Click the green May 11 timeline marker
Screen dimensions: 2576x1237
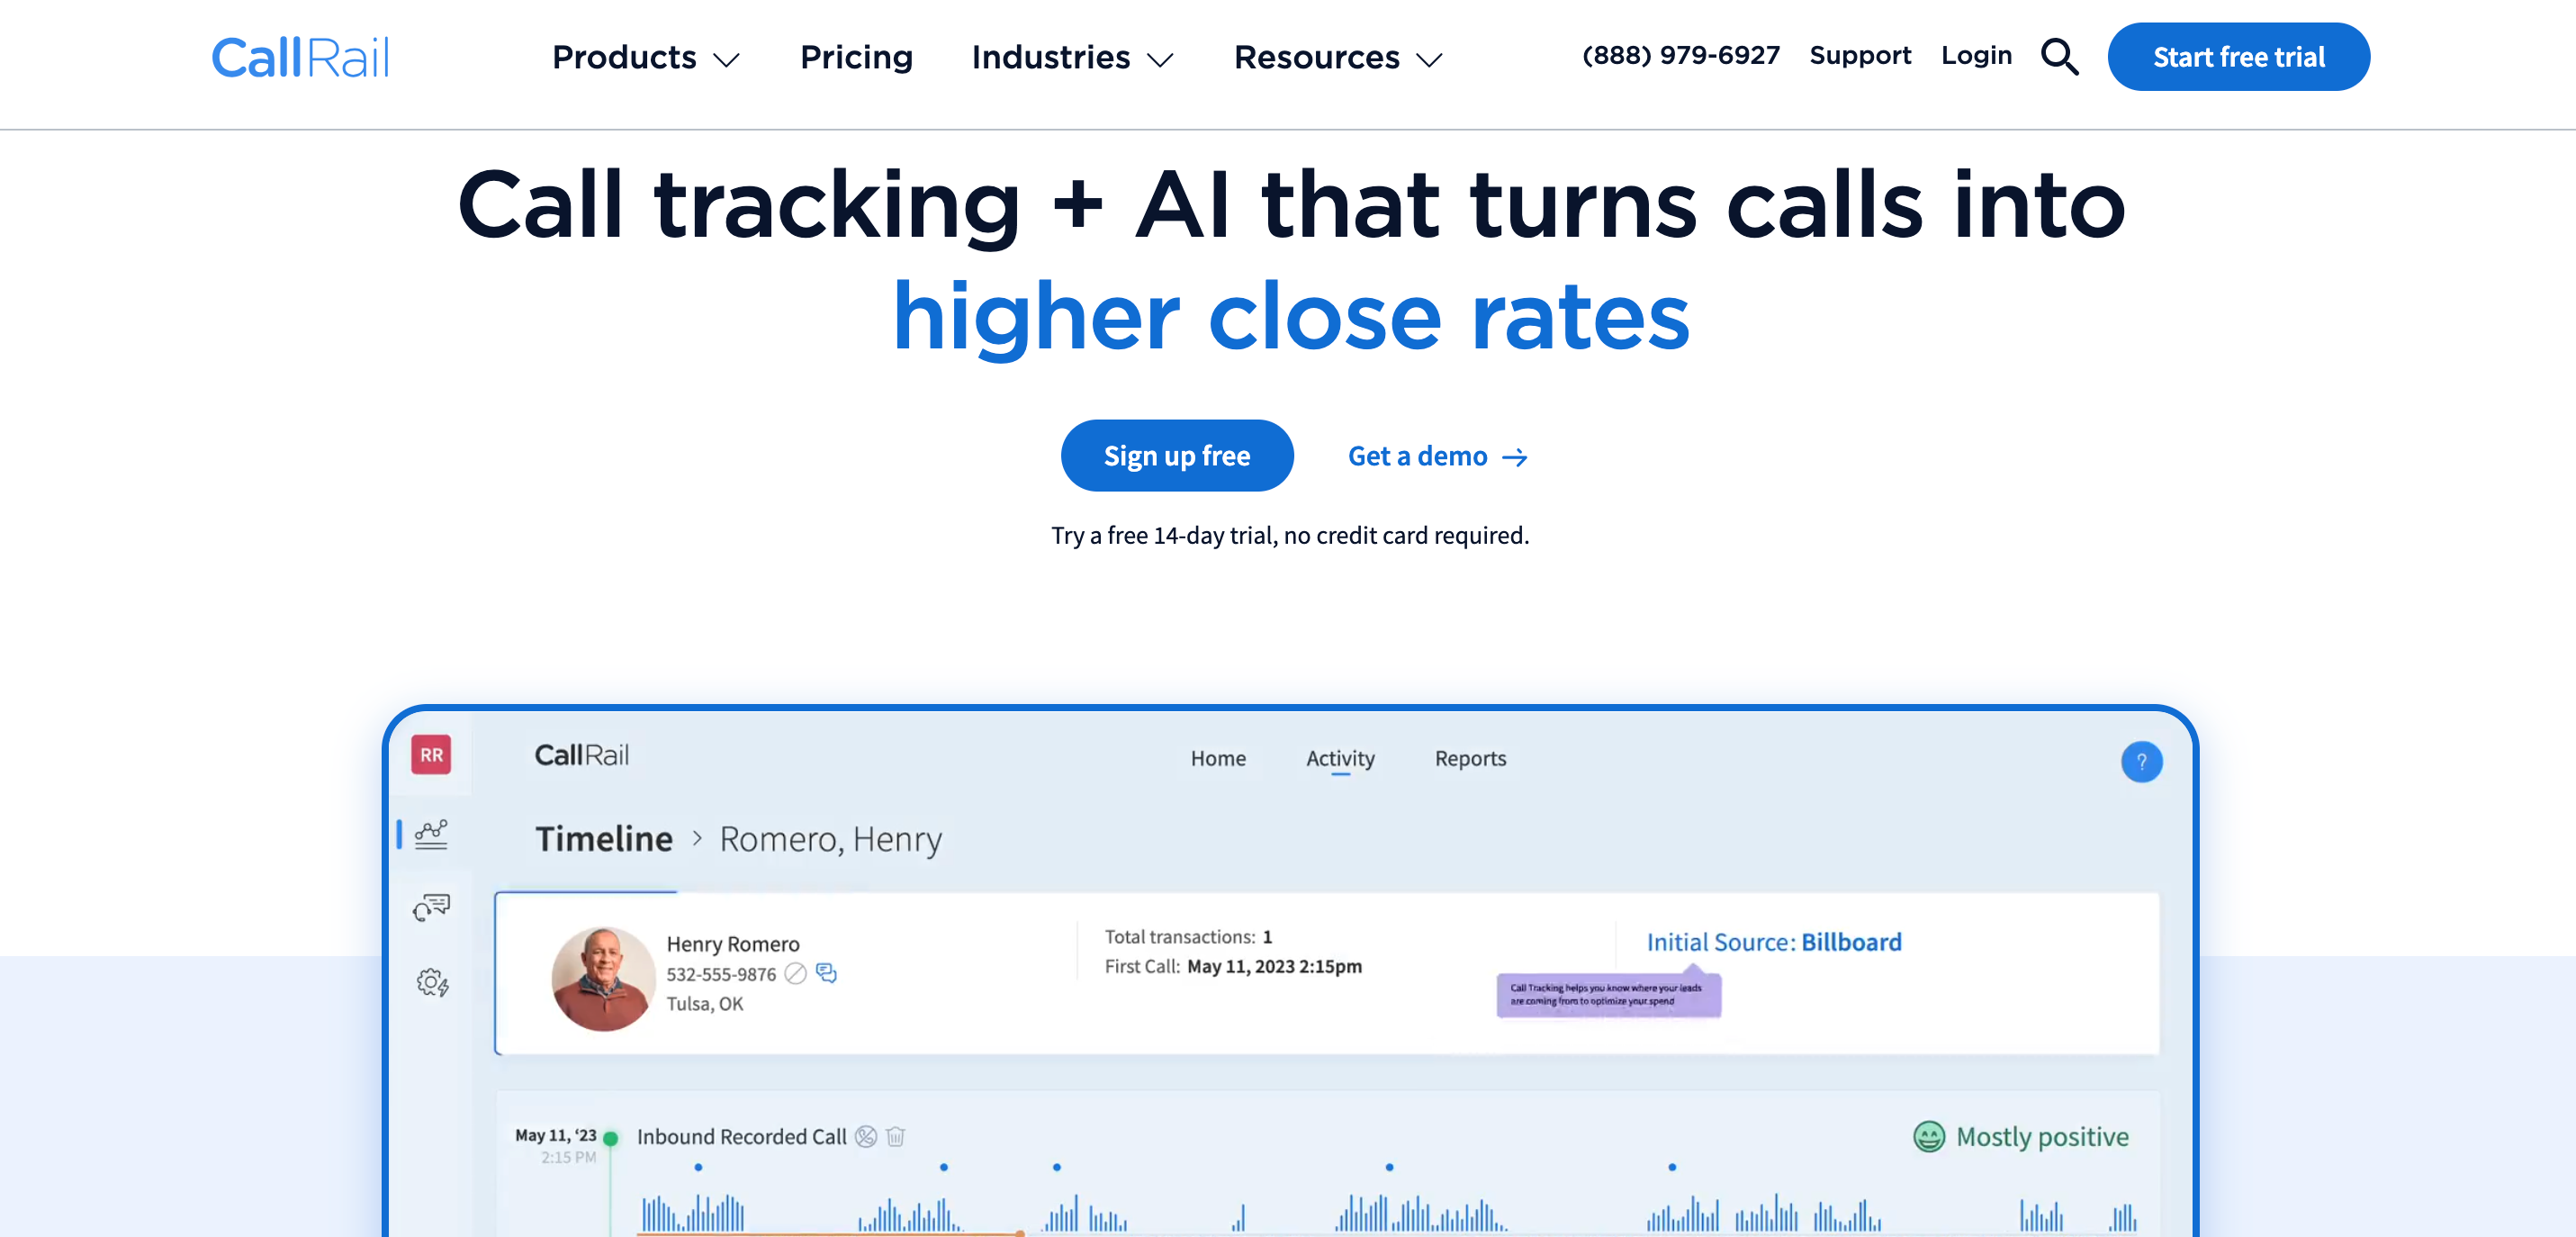pos(610,1138)
